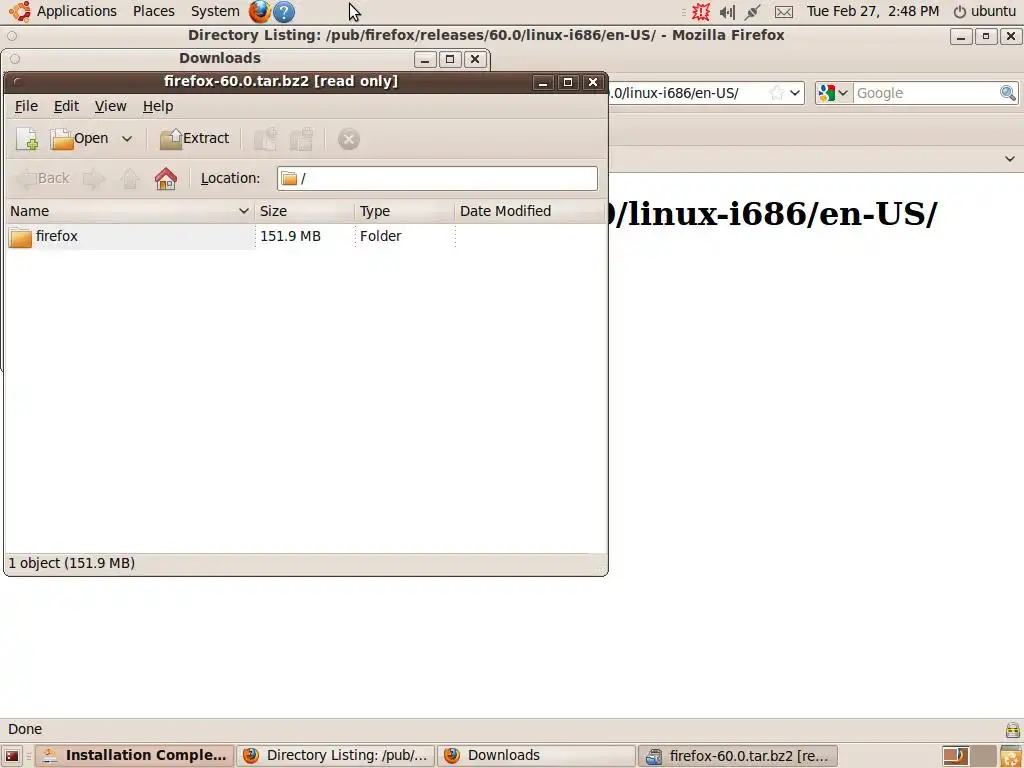Close the firefox-60.0.tar.bz2 archive window

coord(592,82)
